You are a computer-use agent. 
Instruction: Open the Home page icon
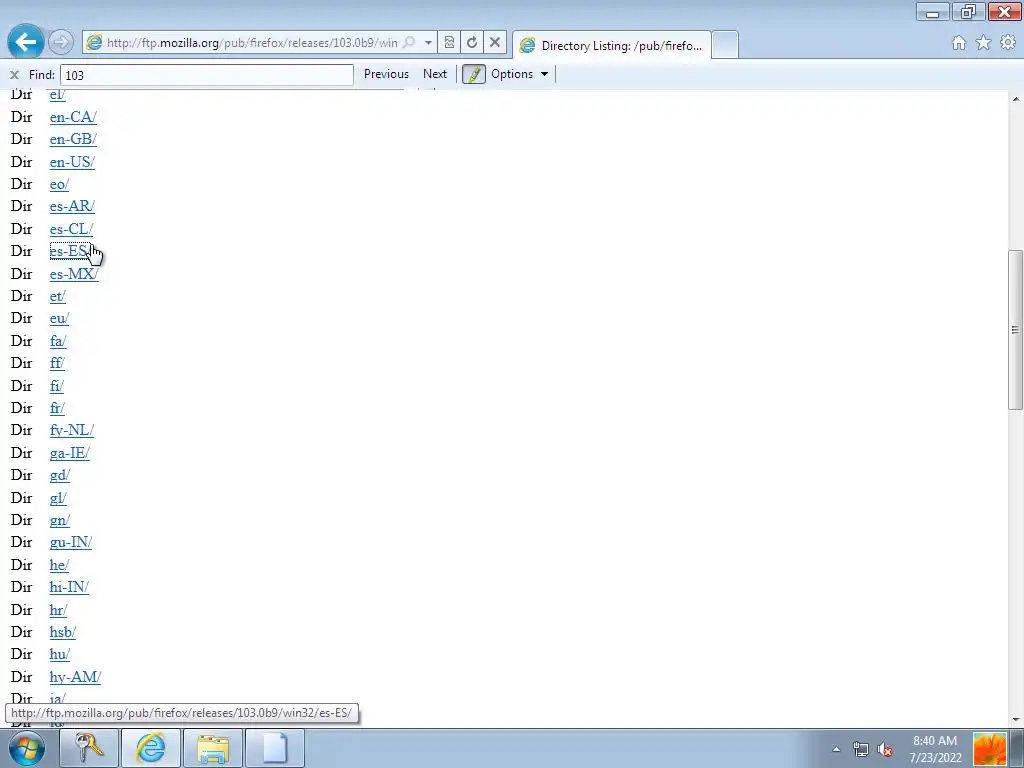[959, 43]
